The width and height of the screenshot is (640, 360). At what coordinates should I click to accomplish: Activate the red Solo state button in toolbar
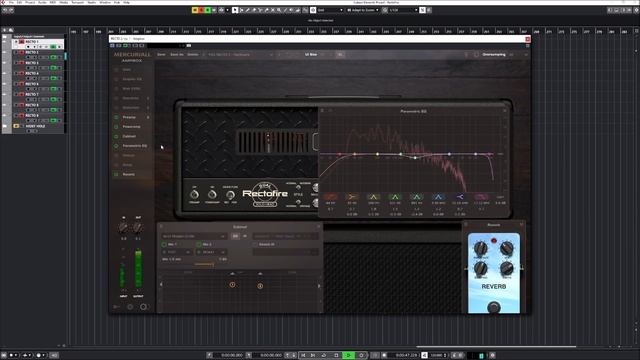[x=201, y=10]
